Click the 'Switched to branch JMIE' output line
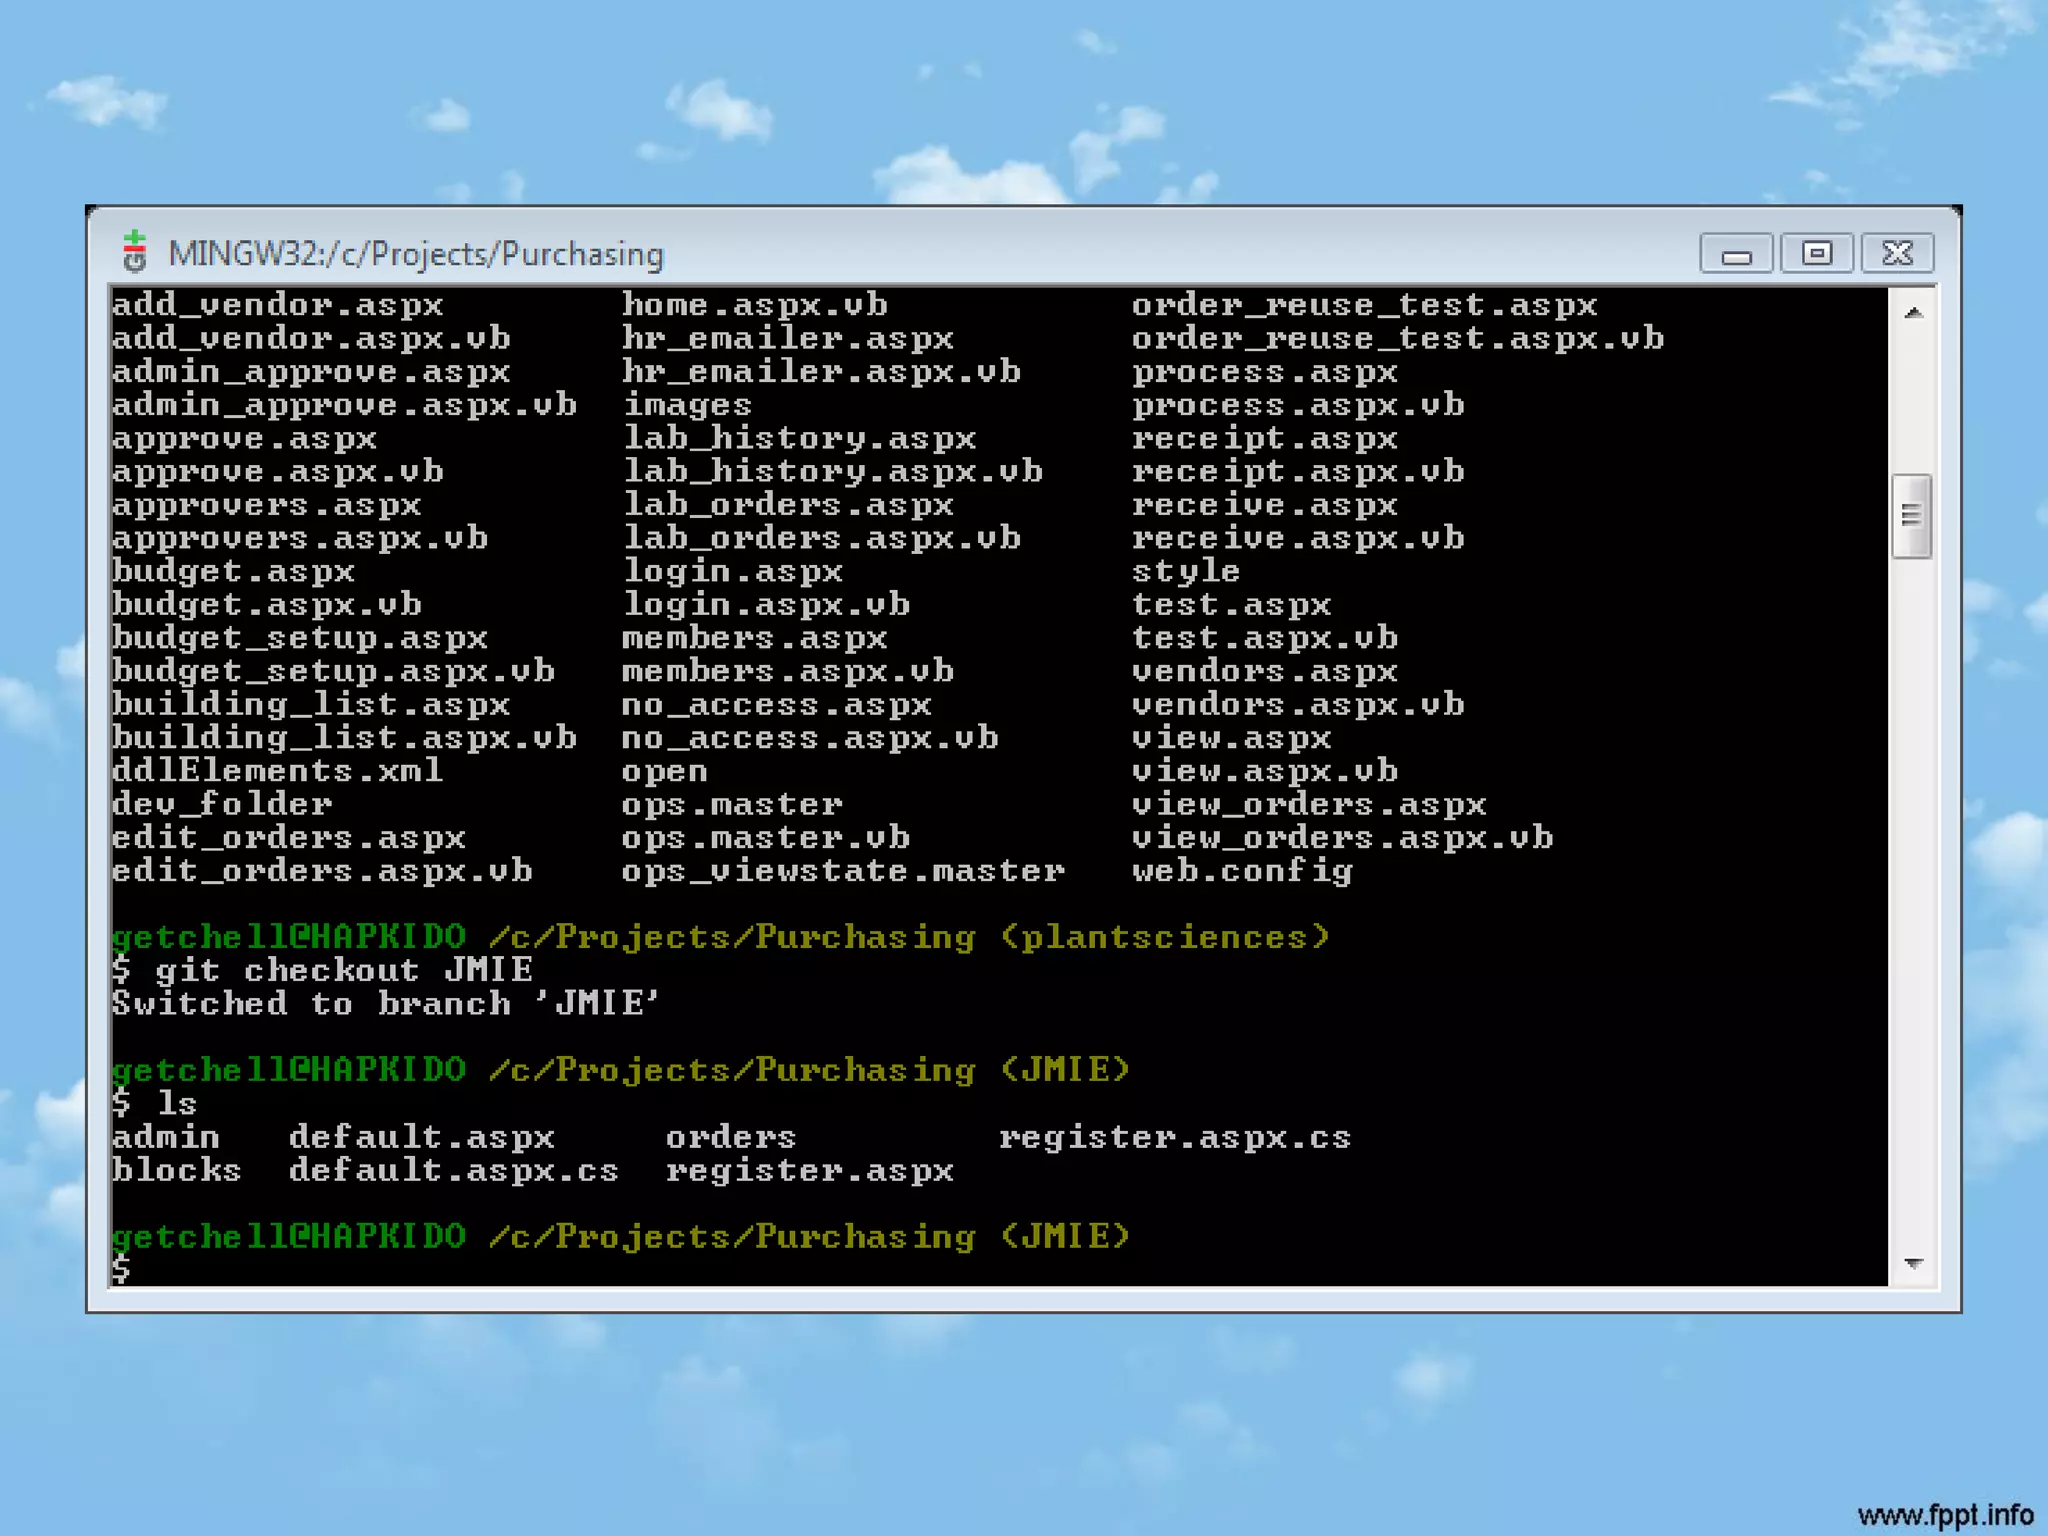The width and height of the screenshot is (2048, 1536). (x=386, y=1003)
